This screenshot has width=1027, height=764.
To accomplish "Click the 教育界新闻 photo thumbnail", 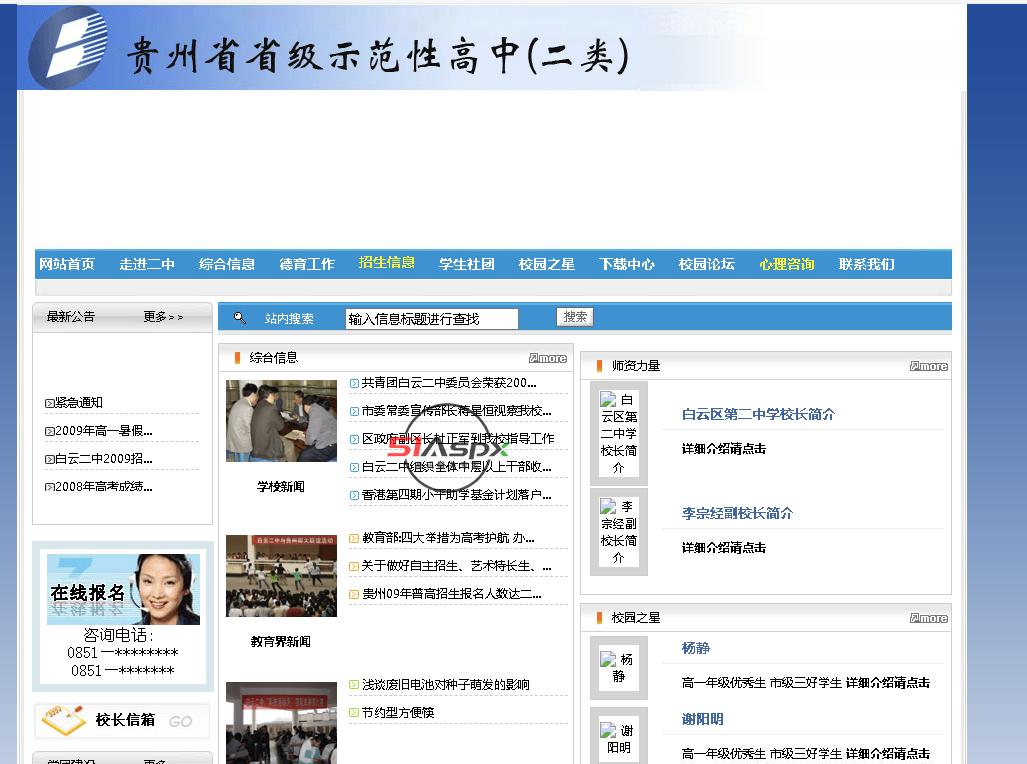I will (281, 576).
